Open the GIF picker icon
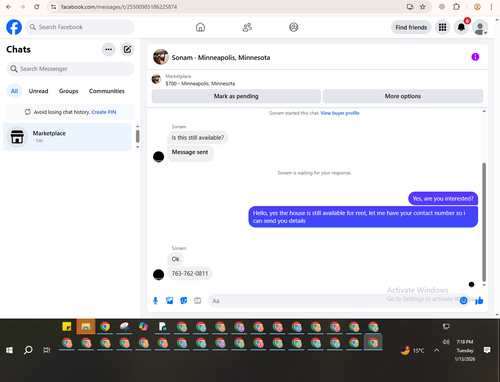 (x=198, y=301)
